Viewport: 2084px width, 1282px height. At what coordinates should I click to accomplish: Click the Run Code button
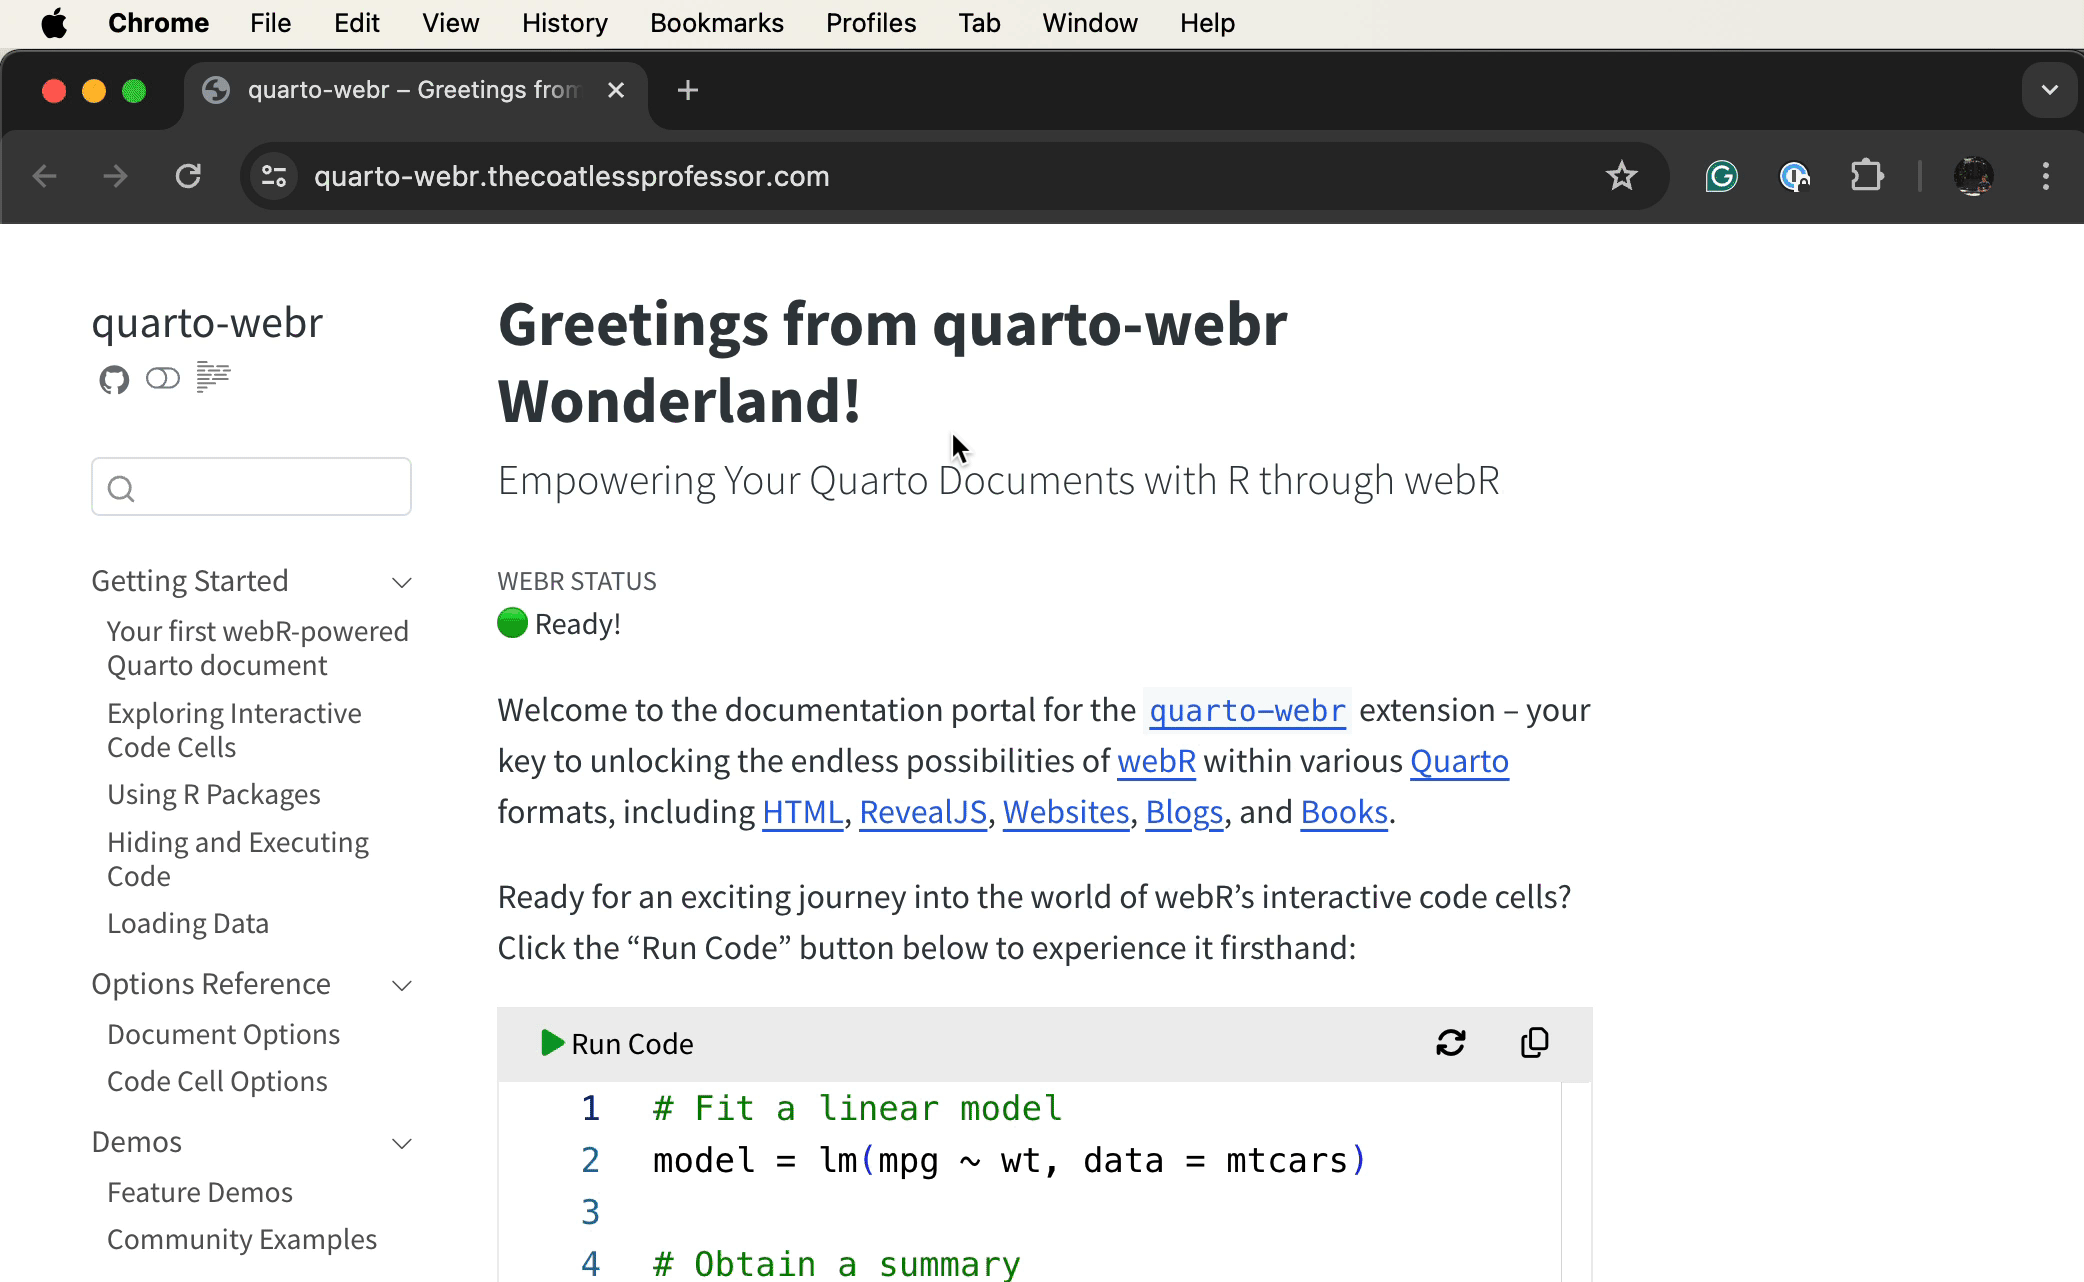tap(617, 1043)
